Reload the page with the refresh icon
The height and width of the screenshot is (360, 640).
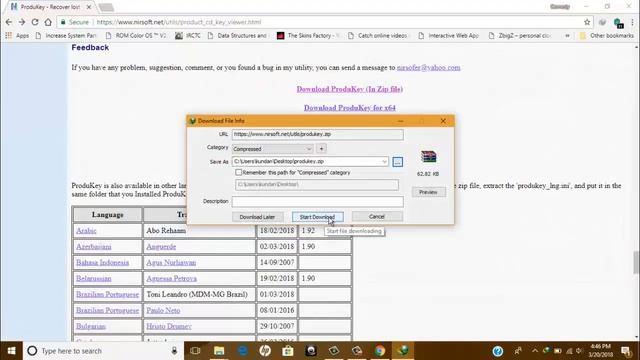coord(35,22)
